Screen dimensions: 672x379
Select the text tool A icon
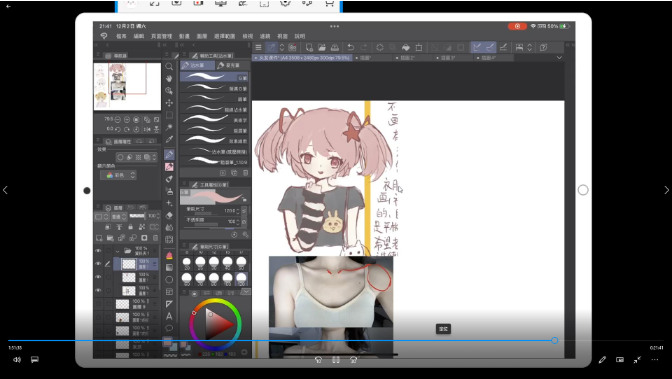(169, 316)
